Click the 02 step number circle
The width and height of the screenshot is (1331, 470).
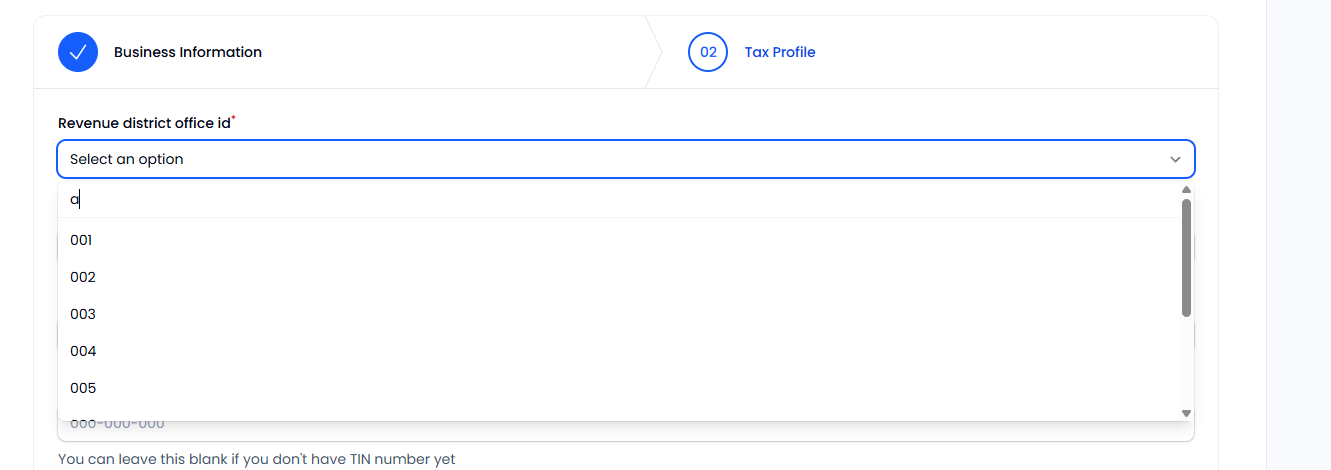point(708,52)
